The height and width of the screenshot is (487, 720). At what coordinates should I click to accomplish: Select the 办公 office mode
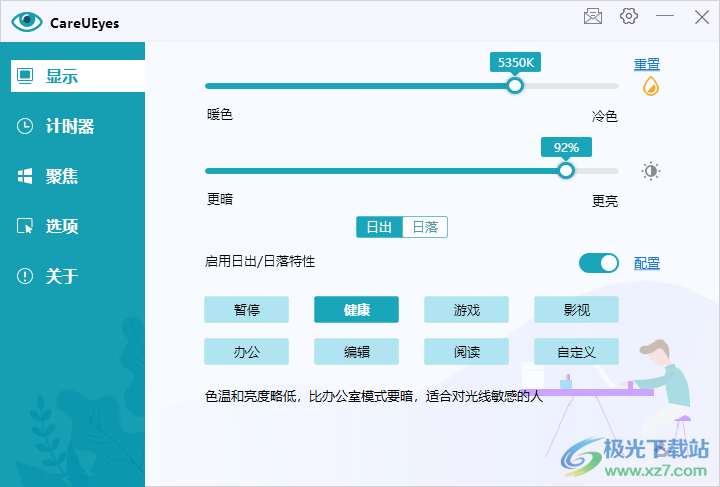(247, 352)
